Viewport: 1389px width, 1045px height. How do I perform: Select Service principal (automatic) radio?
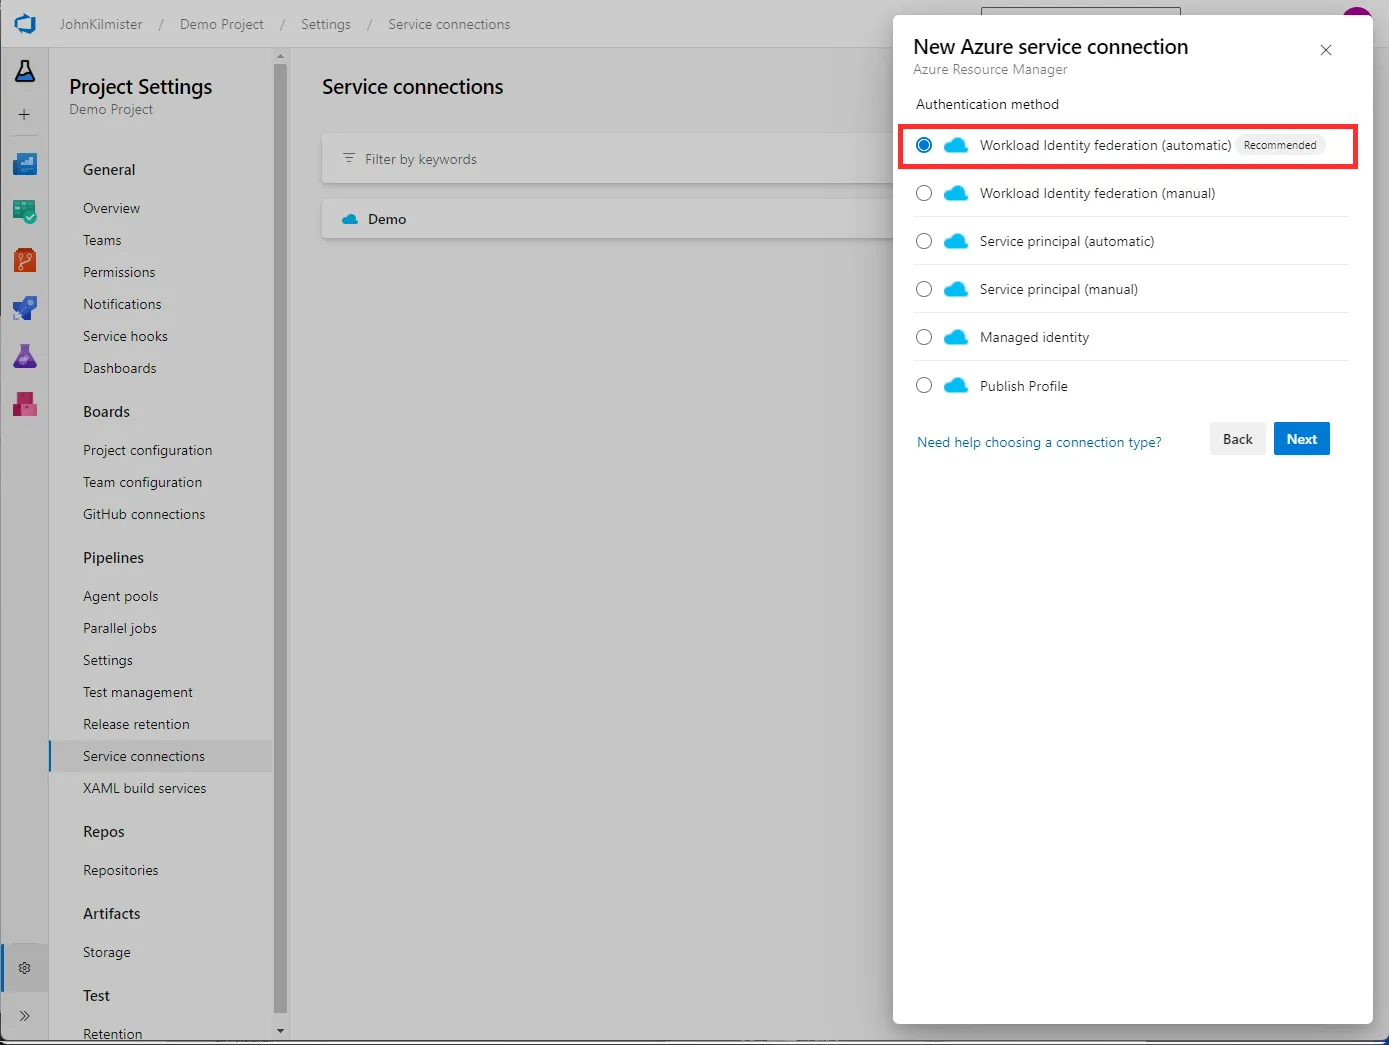point(924,241)
